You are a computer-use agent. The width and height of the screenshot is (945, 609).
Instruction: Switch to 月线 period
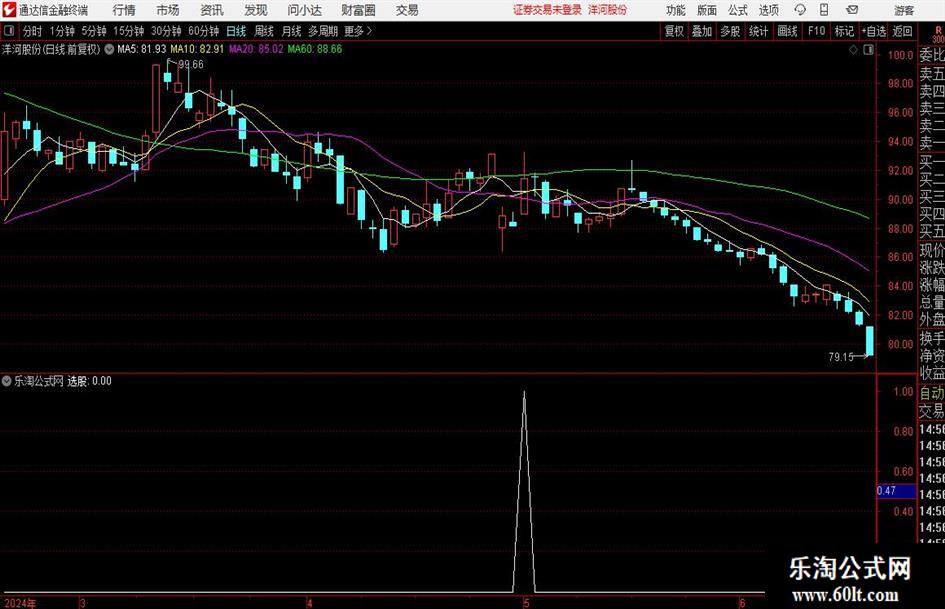(x=291, y=31)
